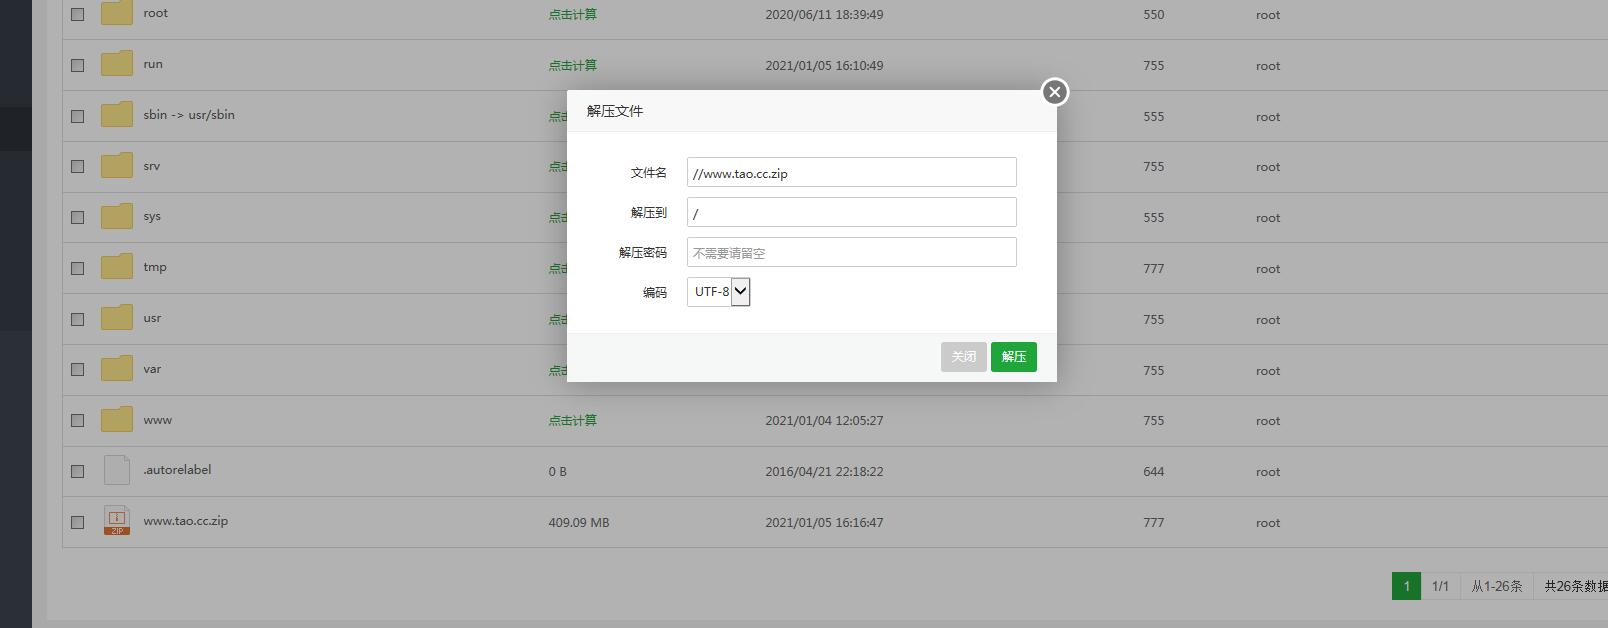Go to page 1 in pagination
The width and height of the screenshot is (1608, 628).
[x=1406, y=586]
